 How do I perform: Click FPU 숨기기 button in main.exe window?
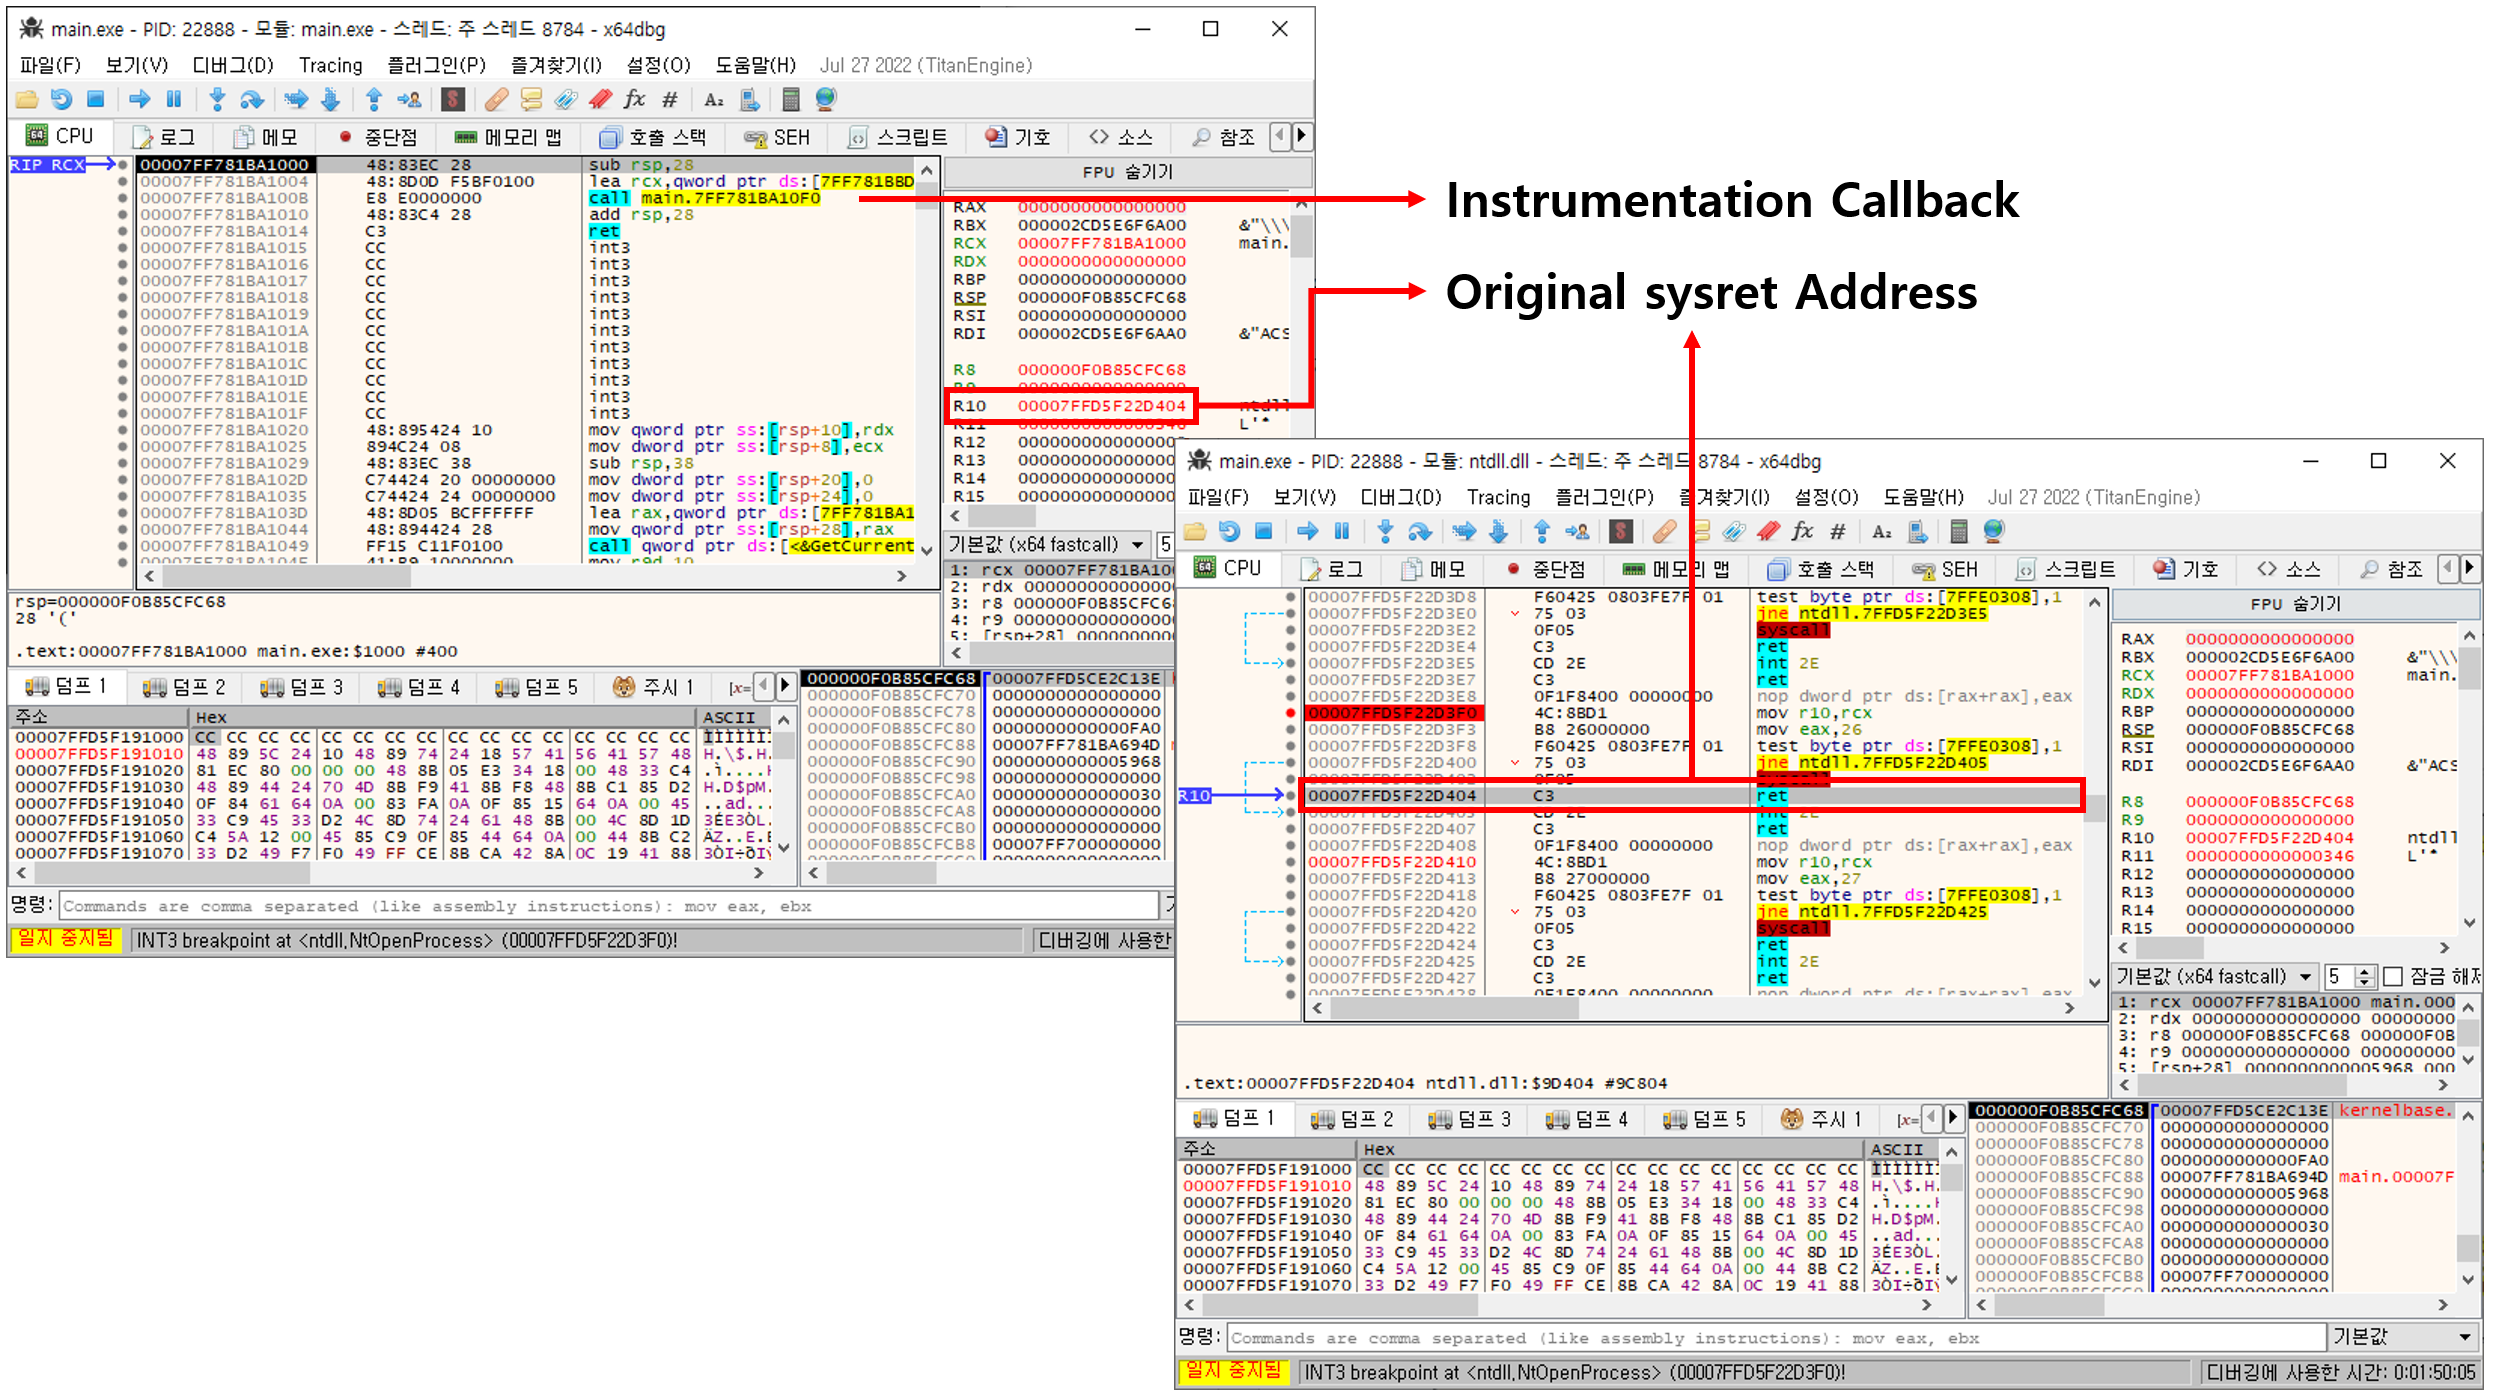[x=1126, y=172]
